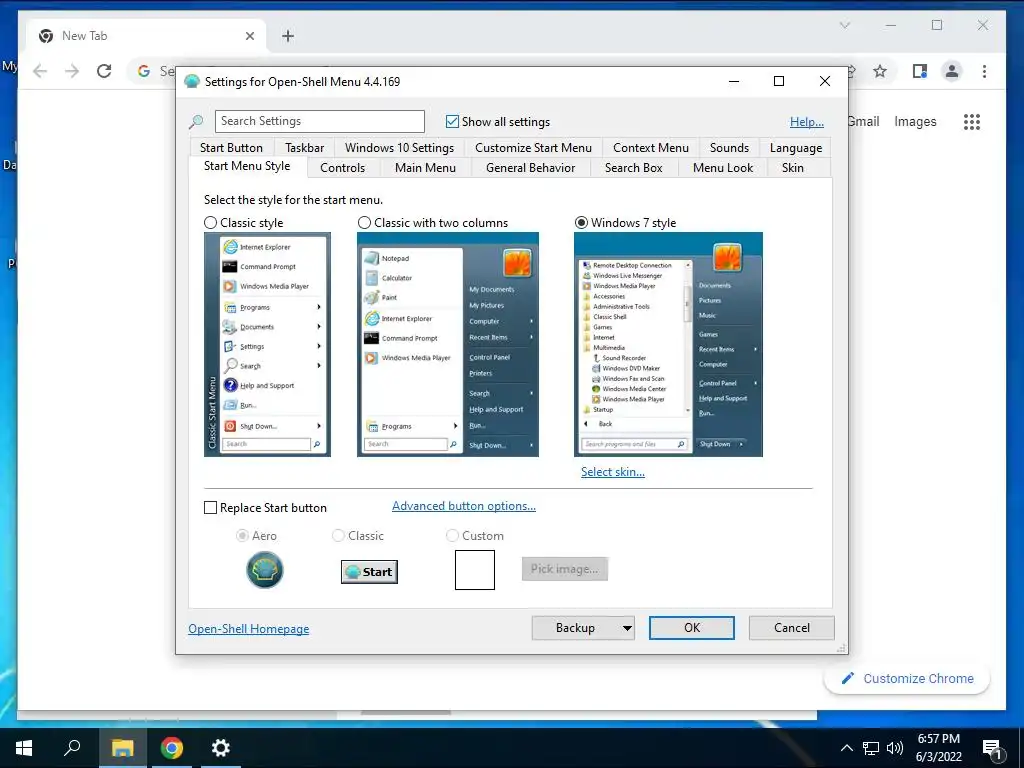
Task: Open Chrome tab search chevron
Action: pyautogui.click(x=844, y=25)
